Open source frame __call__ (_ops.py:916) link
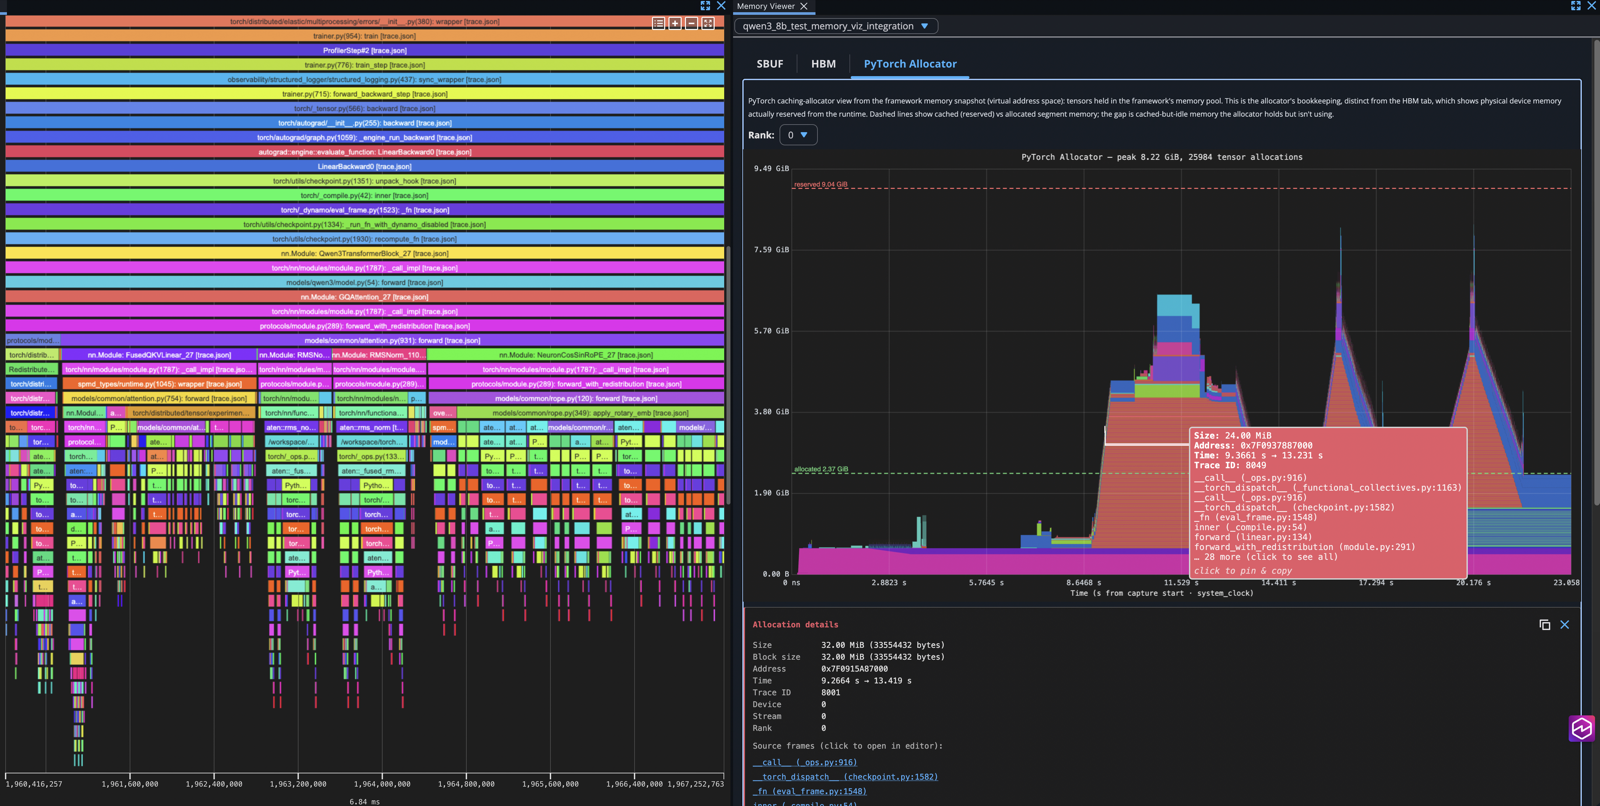The width and height of the screenshot is (1600, 806). tap(805, 762)
